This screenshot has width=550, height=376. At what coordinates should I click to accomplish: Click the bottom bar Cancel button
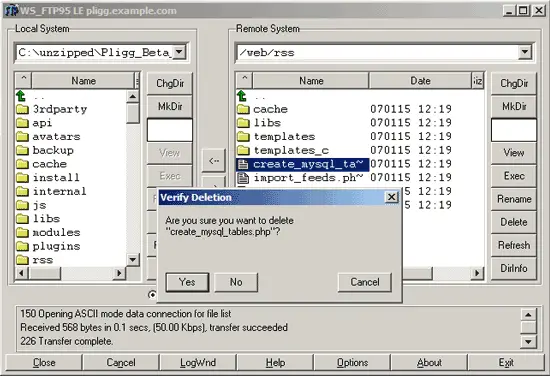tap(121, 362)
